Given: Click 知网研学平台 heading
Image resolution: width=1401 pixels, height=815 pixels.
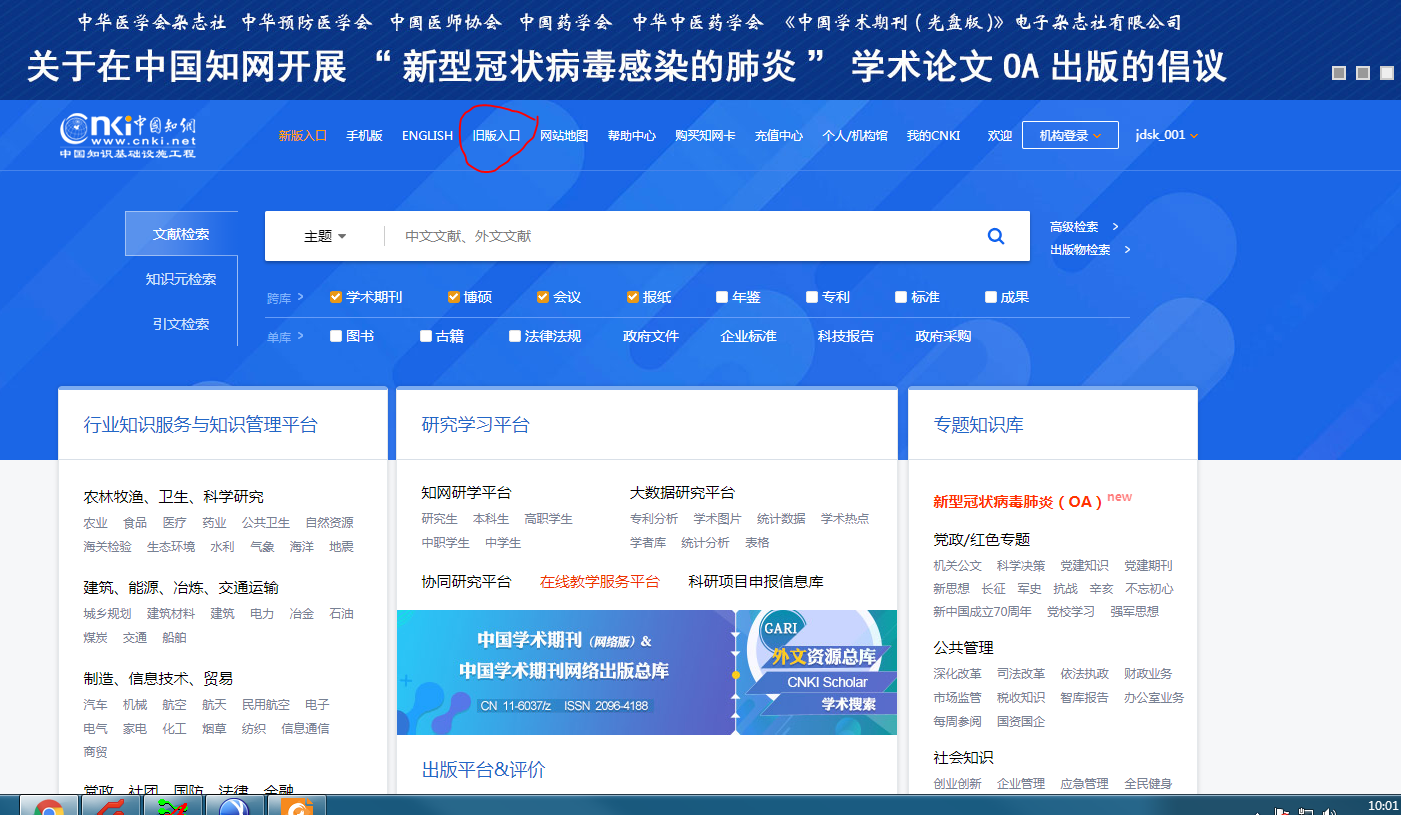Looking at the screenshot, I should (x=466, y=492).
